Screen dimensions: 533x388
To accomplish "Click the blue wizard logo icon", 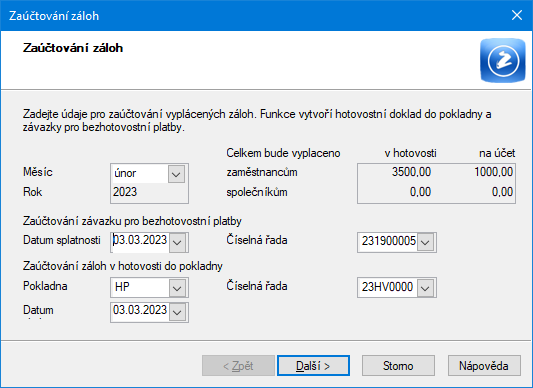I will click(502, 61).
